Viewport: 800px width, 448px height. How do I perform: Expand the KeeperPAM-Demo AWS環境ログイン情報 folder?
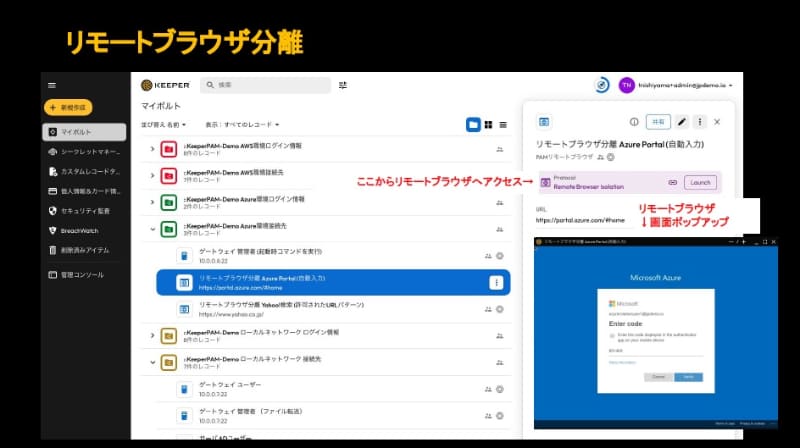(152, 149)
